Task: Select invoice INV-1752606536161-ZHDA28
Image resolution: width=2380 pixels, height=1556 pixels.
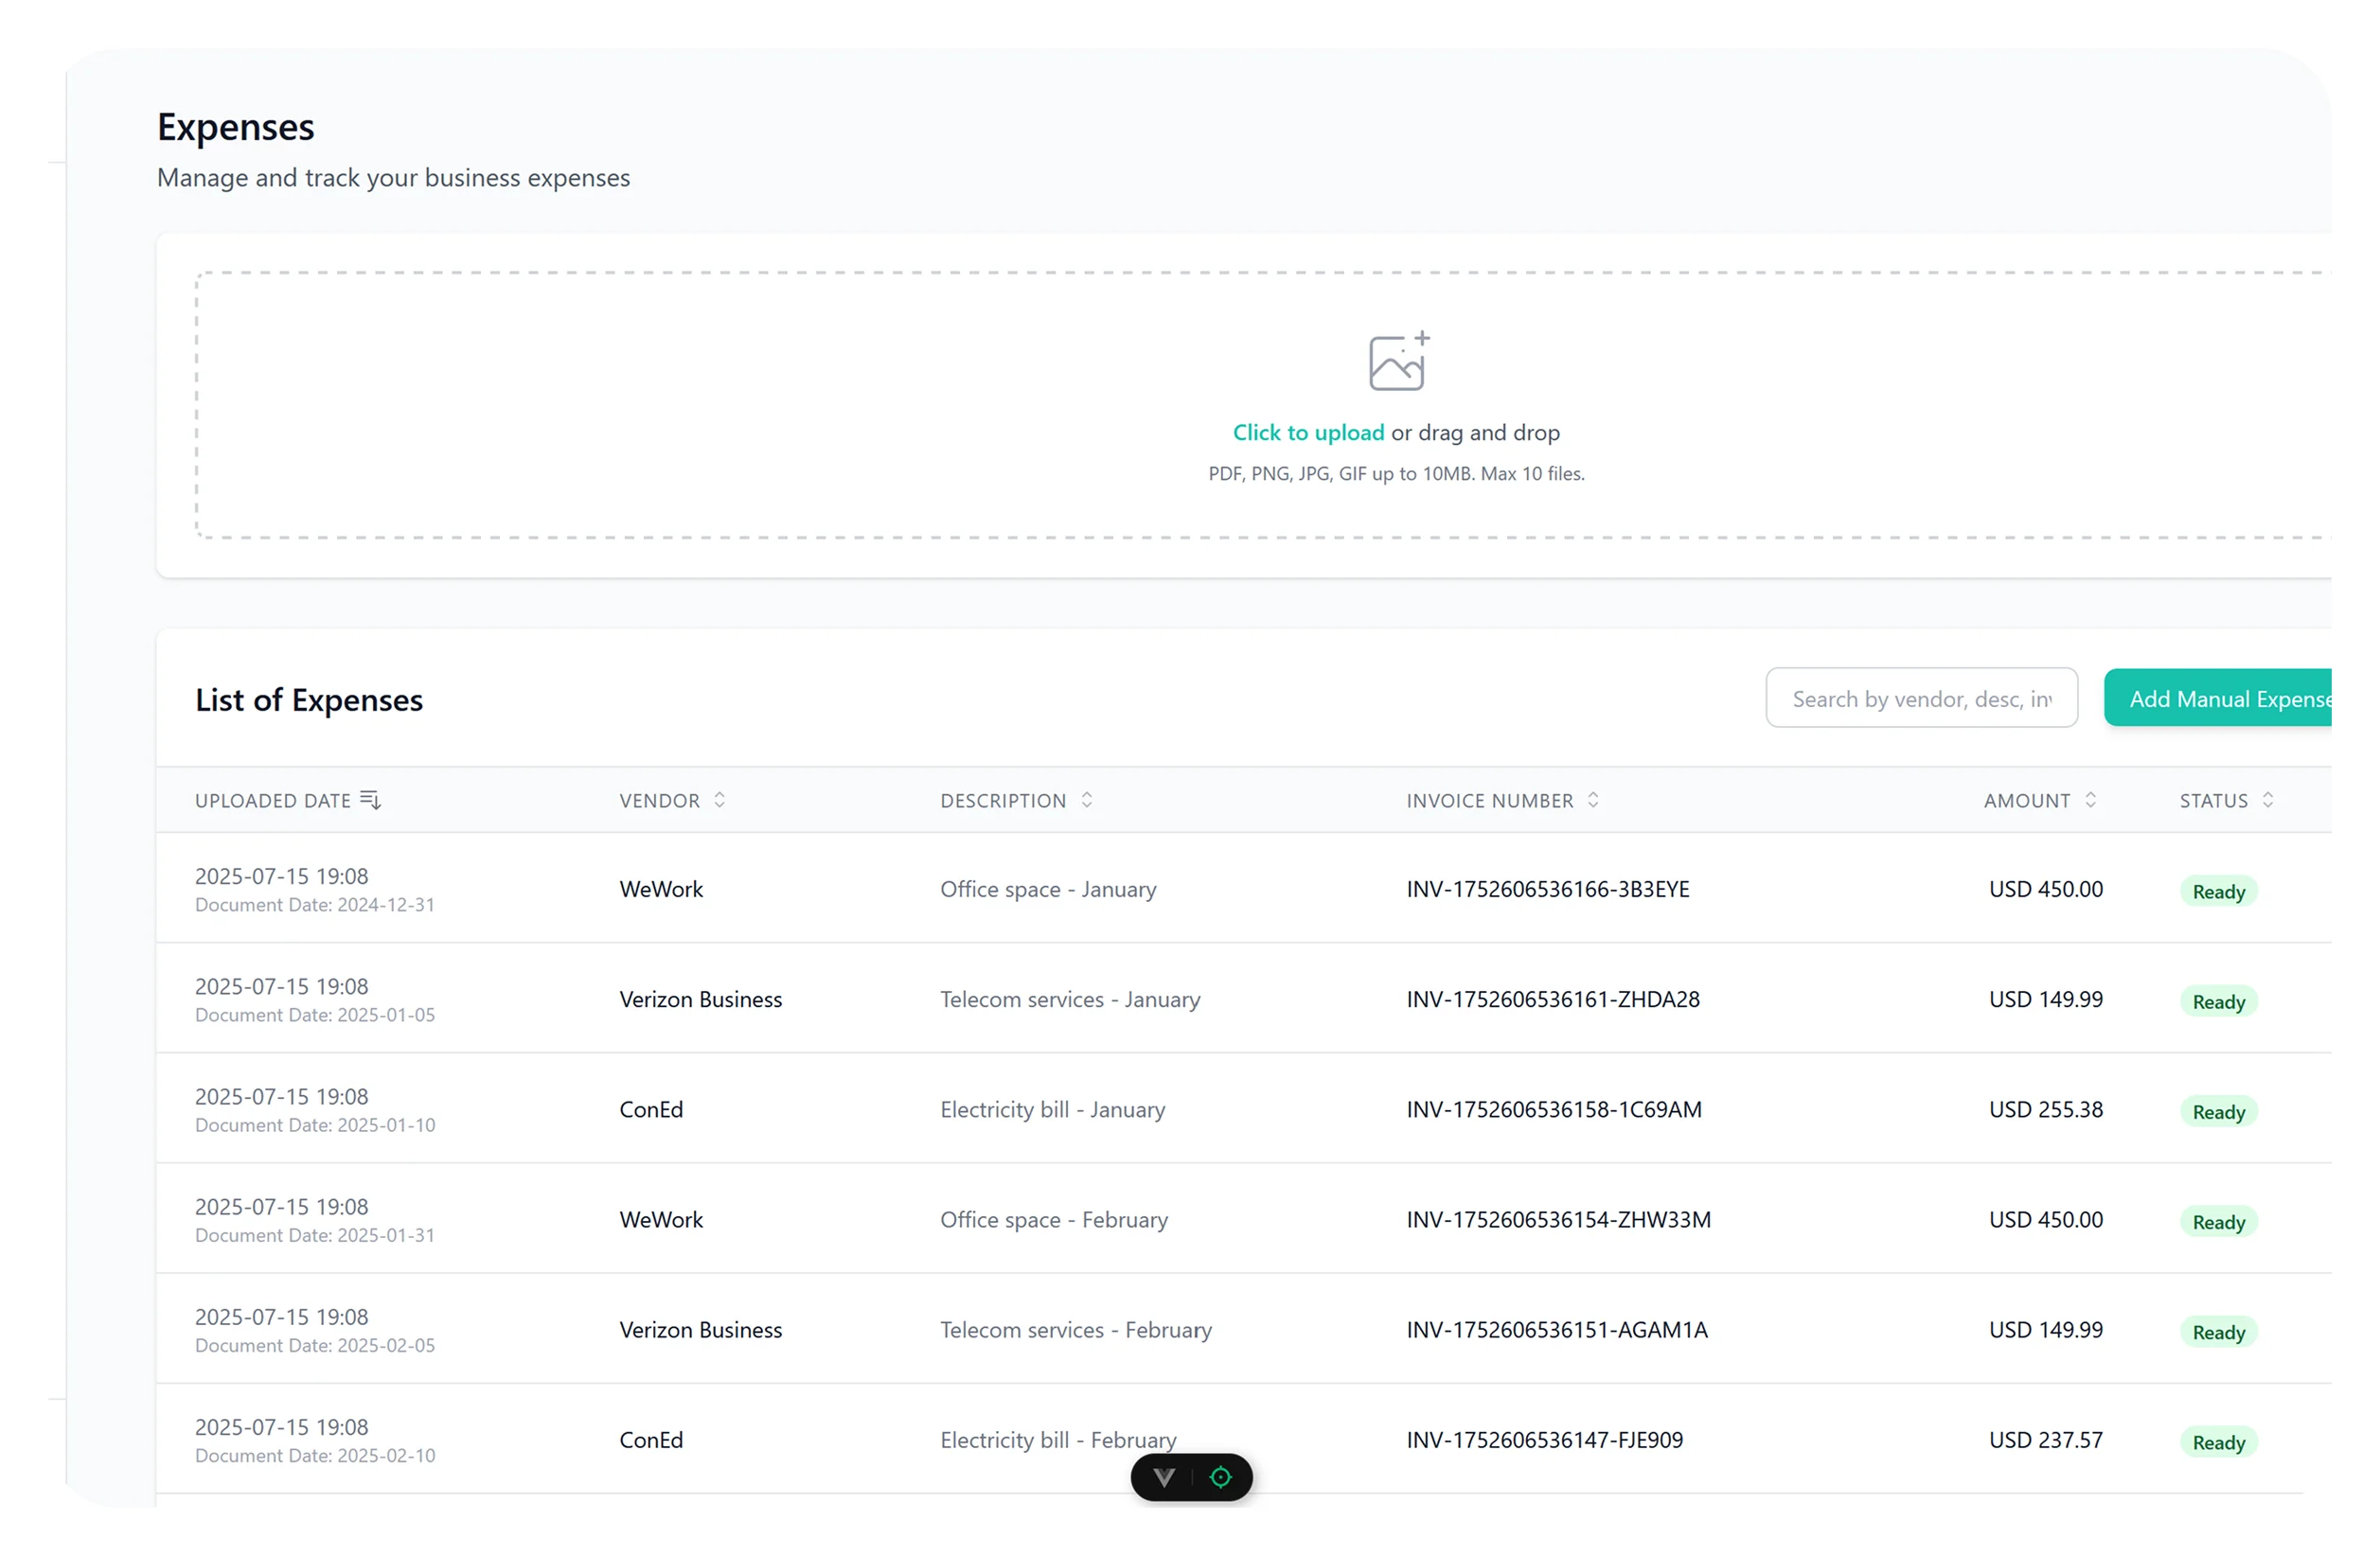Action: [1552, 999]
